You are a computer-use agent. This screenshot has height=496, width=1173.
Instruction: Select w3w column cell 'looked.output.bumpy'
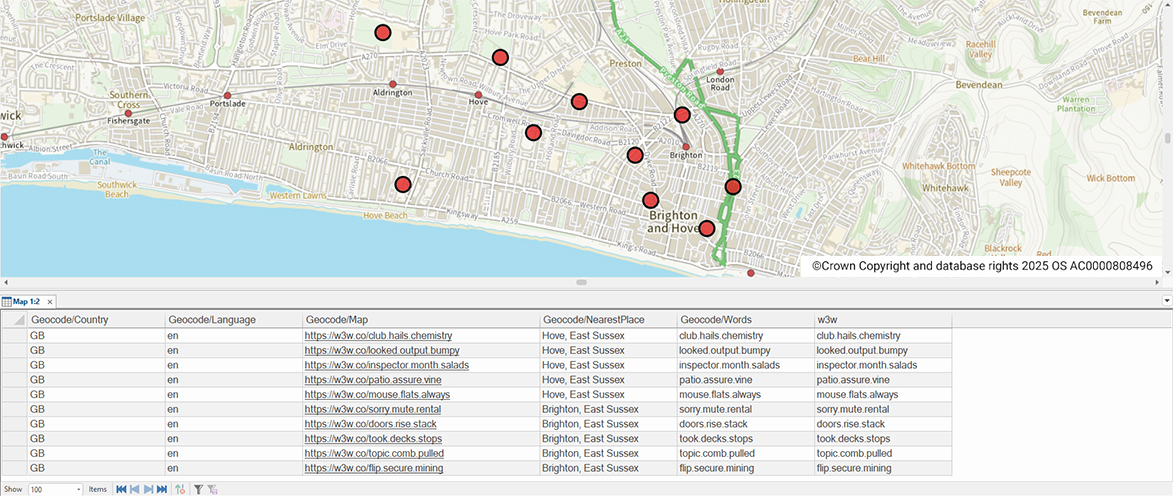[883, 350]
